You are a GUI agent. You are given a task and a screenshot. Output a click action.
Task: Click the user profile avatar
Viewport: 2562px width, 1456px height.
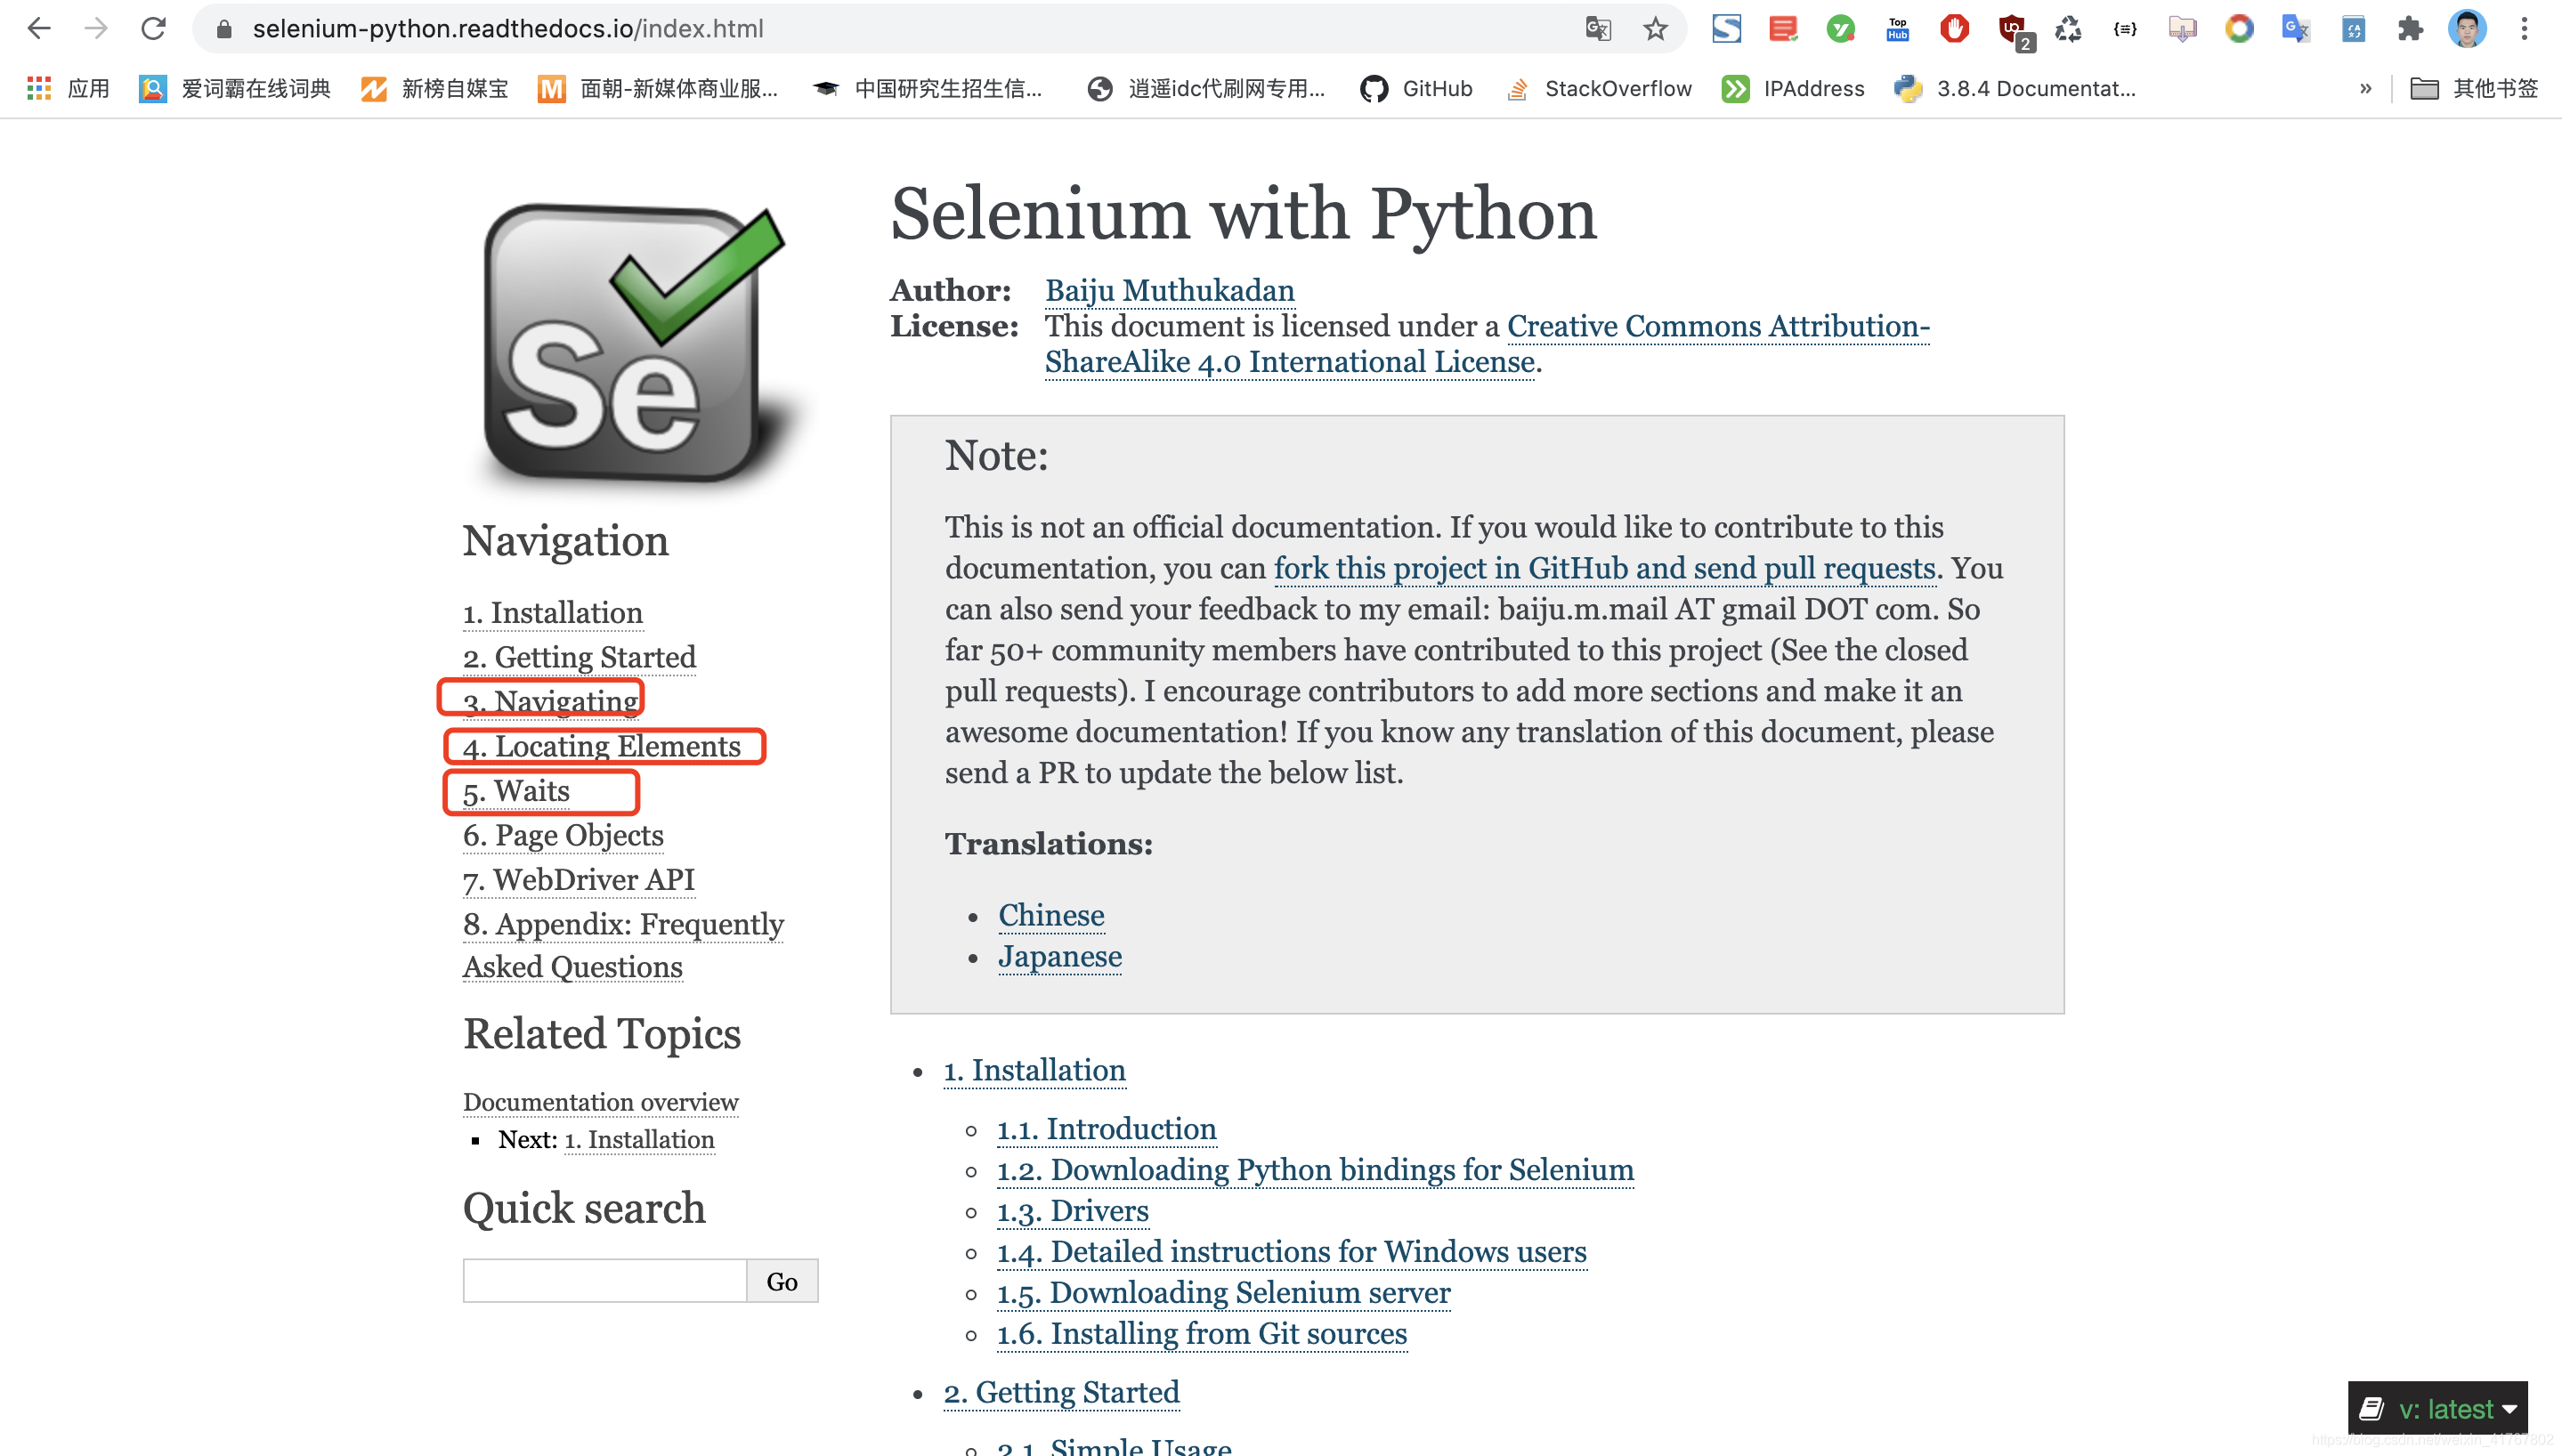pos(2466,28)
